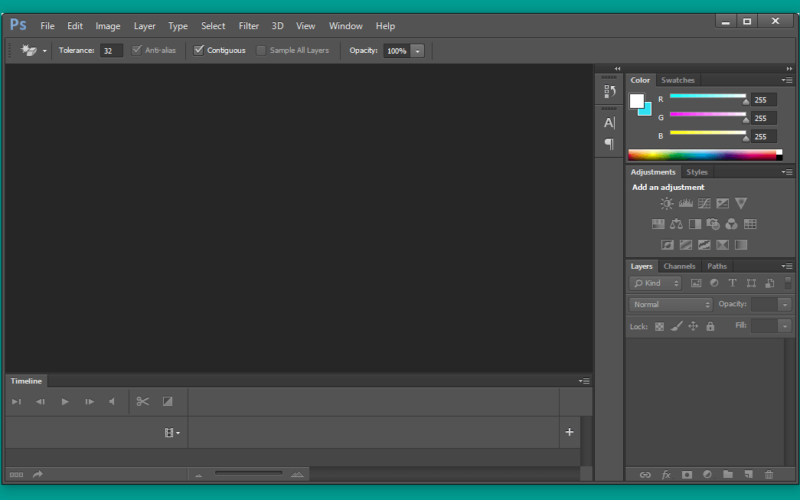The height and width of the screenshot is (500, 800).
Task: Uncheck the Contiguous checkbox
Action: [198, 50]
